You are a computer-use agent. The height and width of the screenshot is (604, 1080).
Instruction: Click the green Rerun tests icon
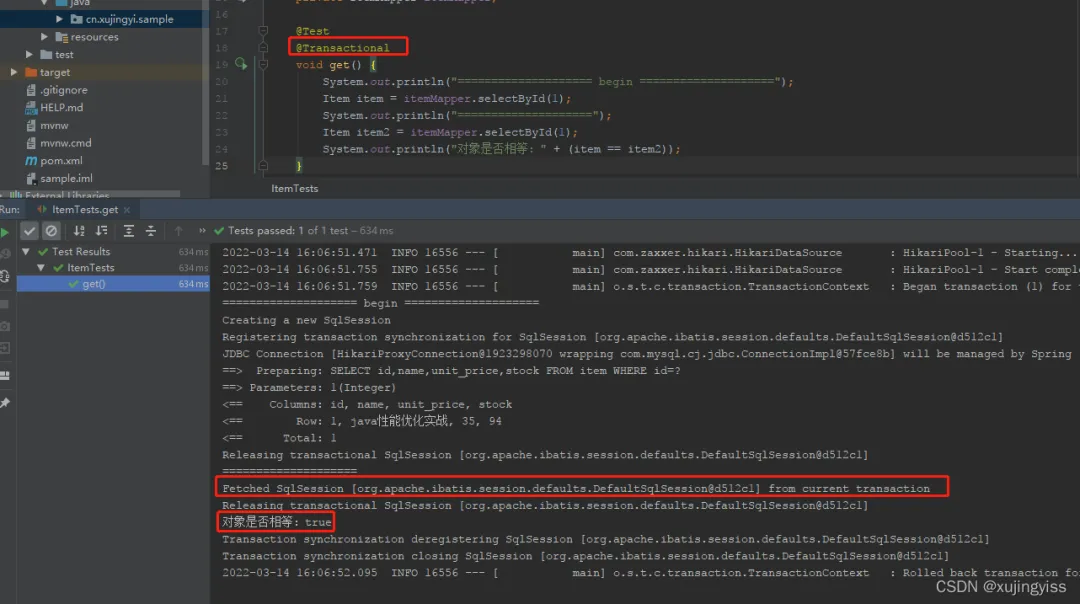click(x=5, y=232)
